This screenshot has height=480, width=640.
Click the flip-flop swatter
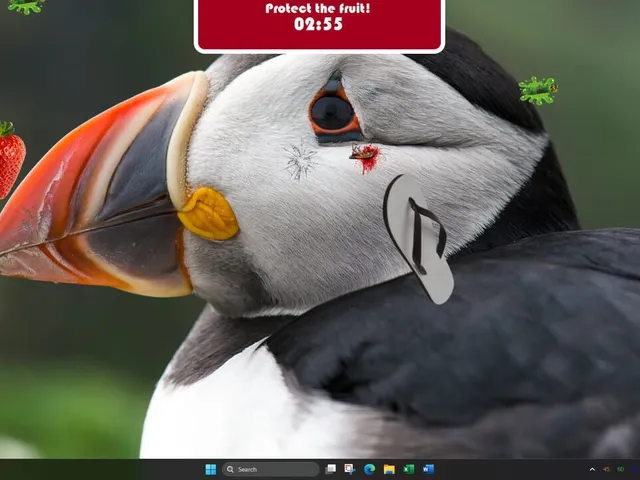coord(418,239)
